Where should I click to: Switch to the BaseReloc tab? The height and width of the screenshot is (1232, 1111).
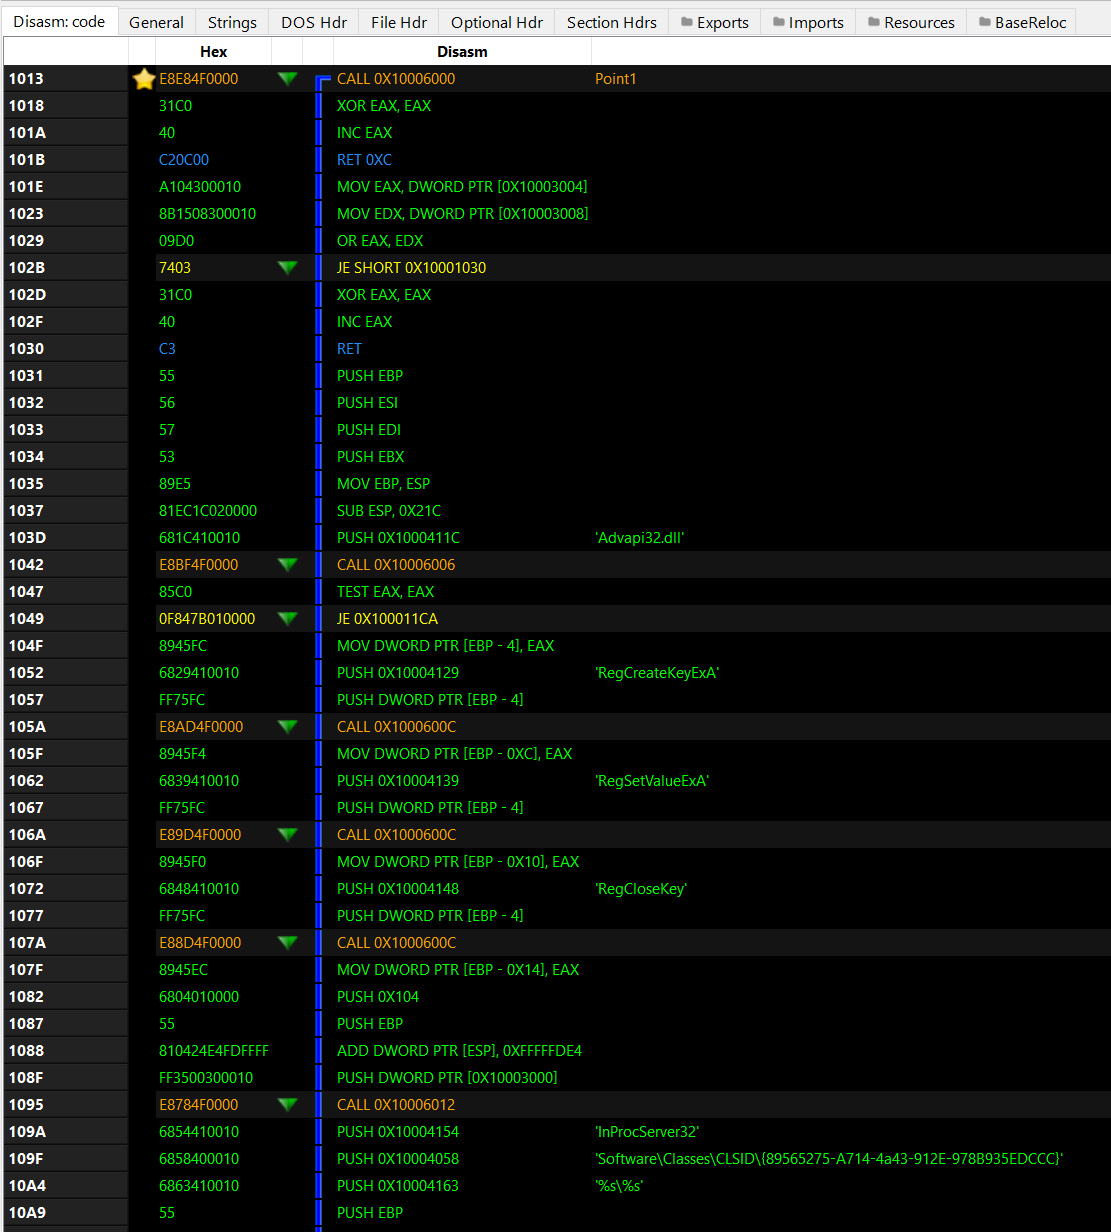(x=1021, y=22)
